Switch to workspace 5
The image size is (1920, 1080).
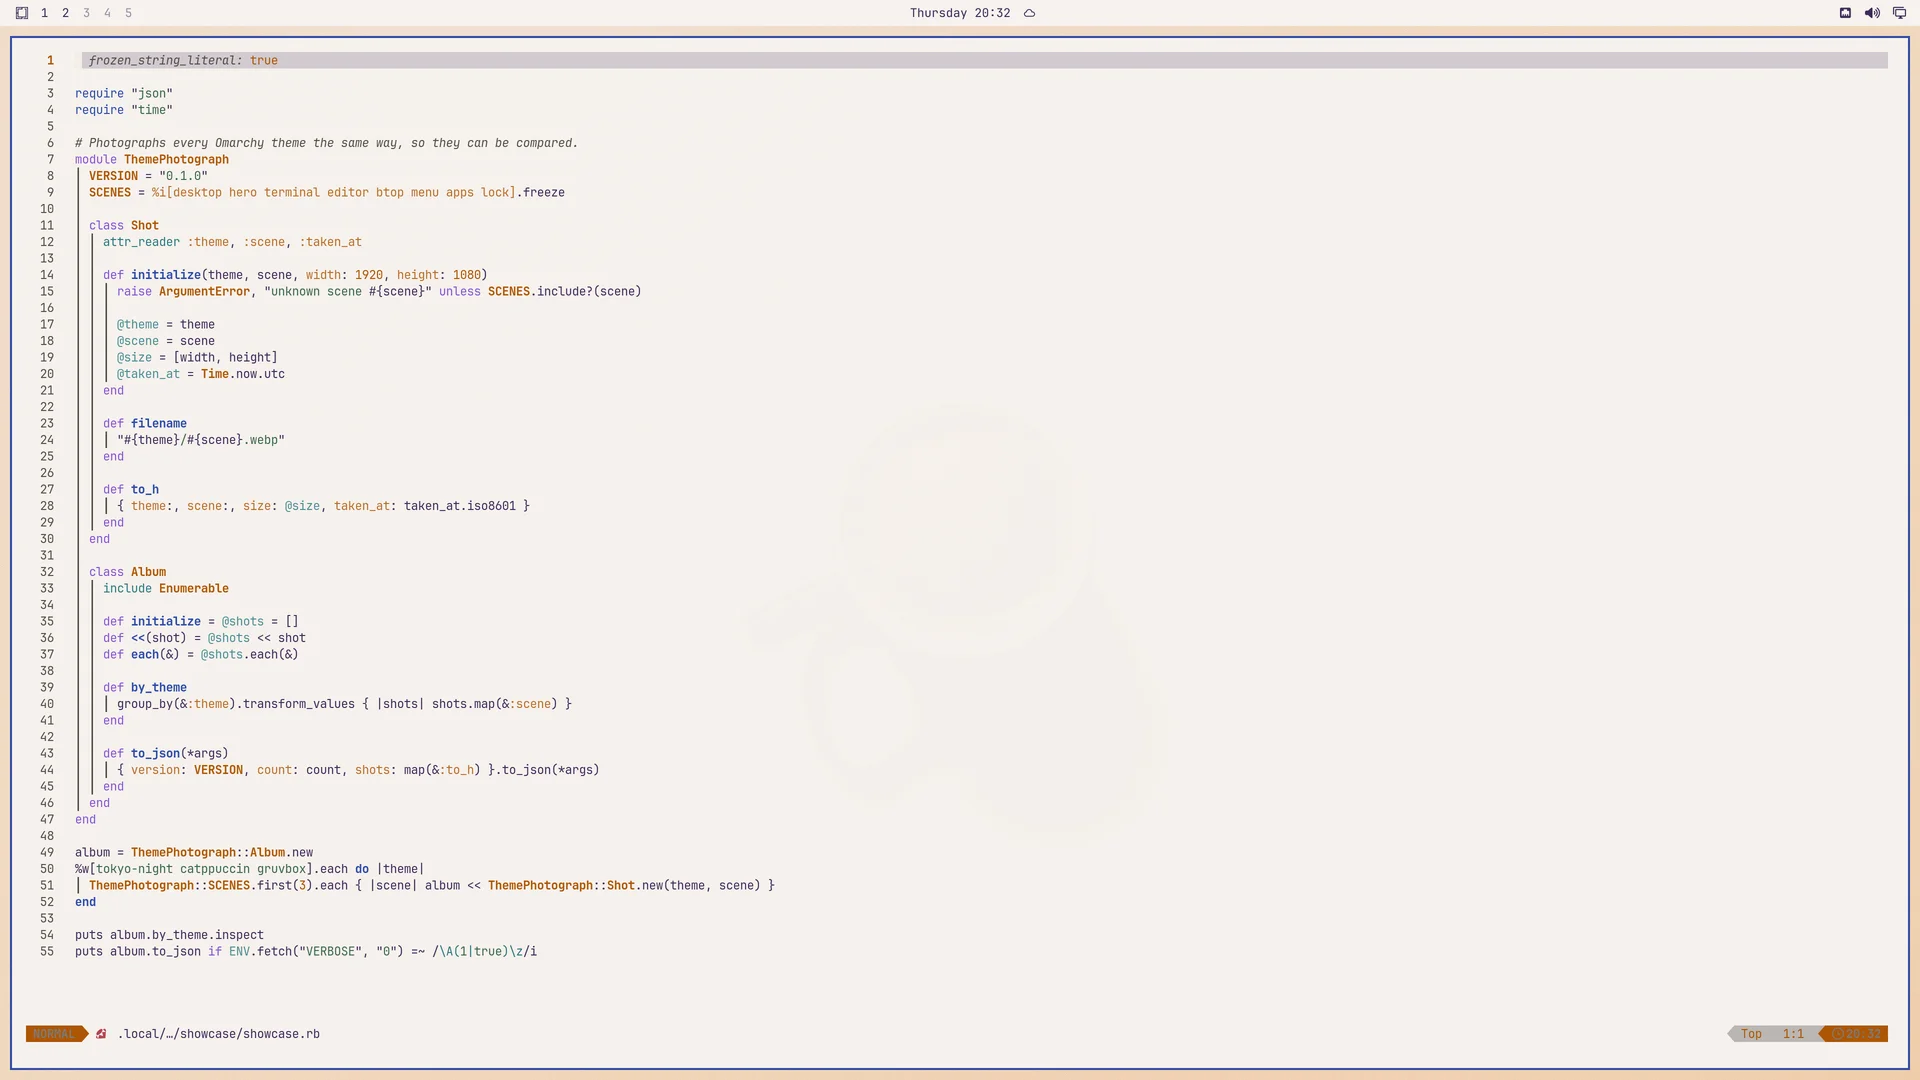[128, 13]
